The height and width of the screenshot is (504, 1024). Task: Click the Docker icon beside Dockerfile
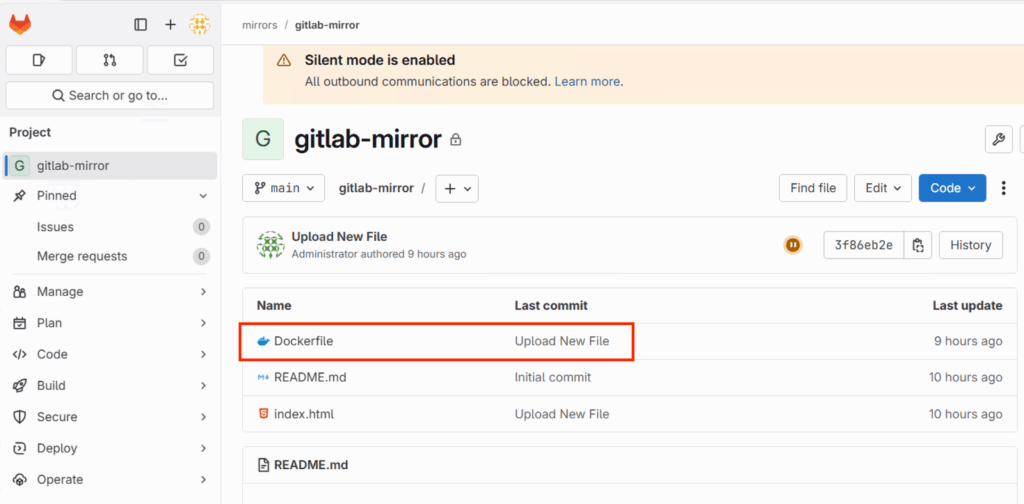click(x=263, y=341)
